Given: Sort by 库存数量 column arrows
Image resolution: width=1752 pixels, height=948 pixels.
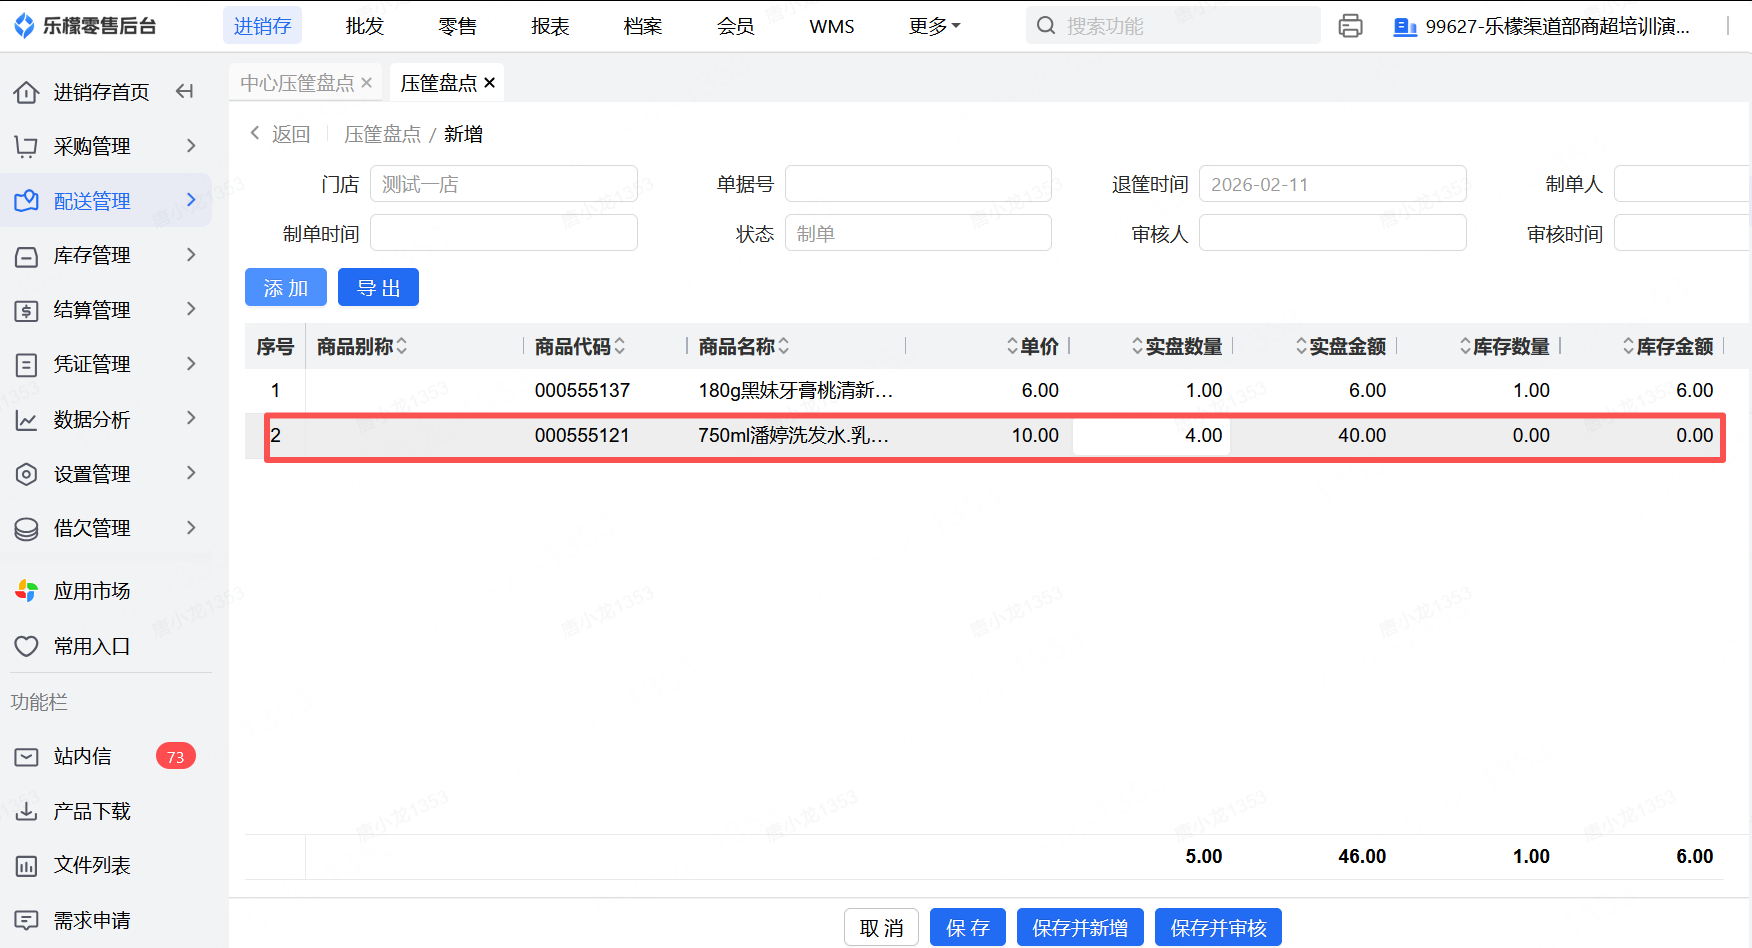Looking at the screenshot, I should tap(1466, 346).
